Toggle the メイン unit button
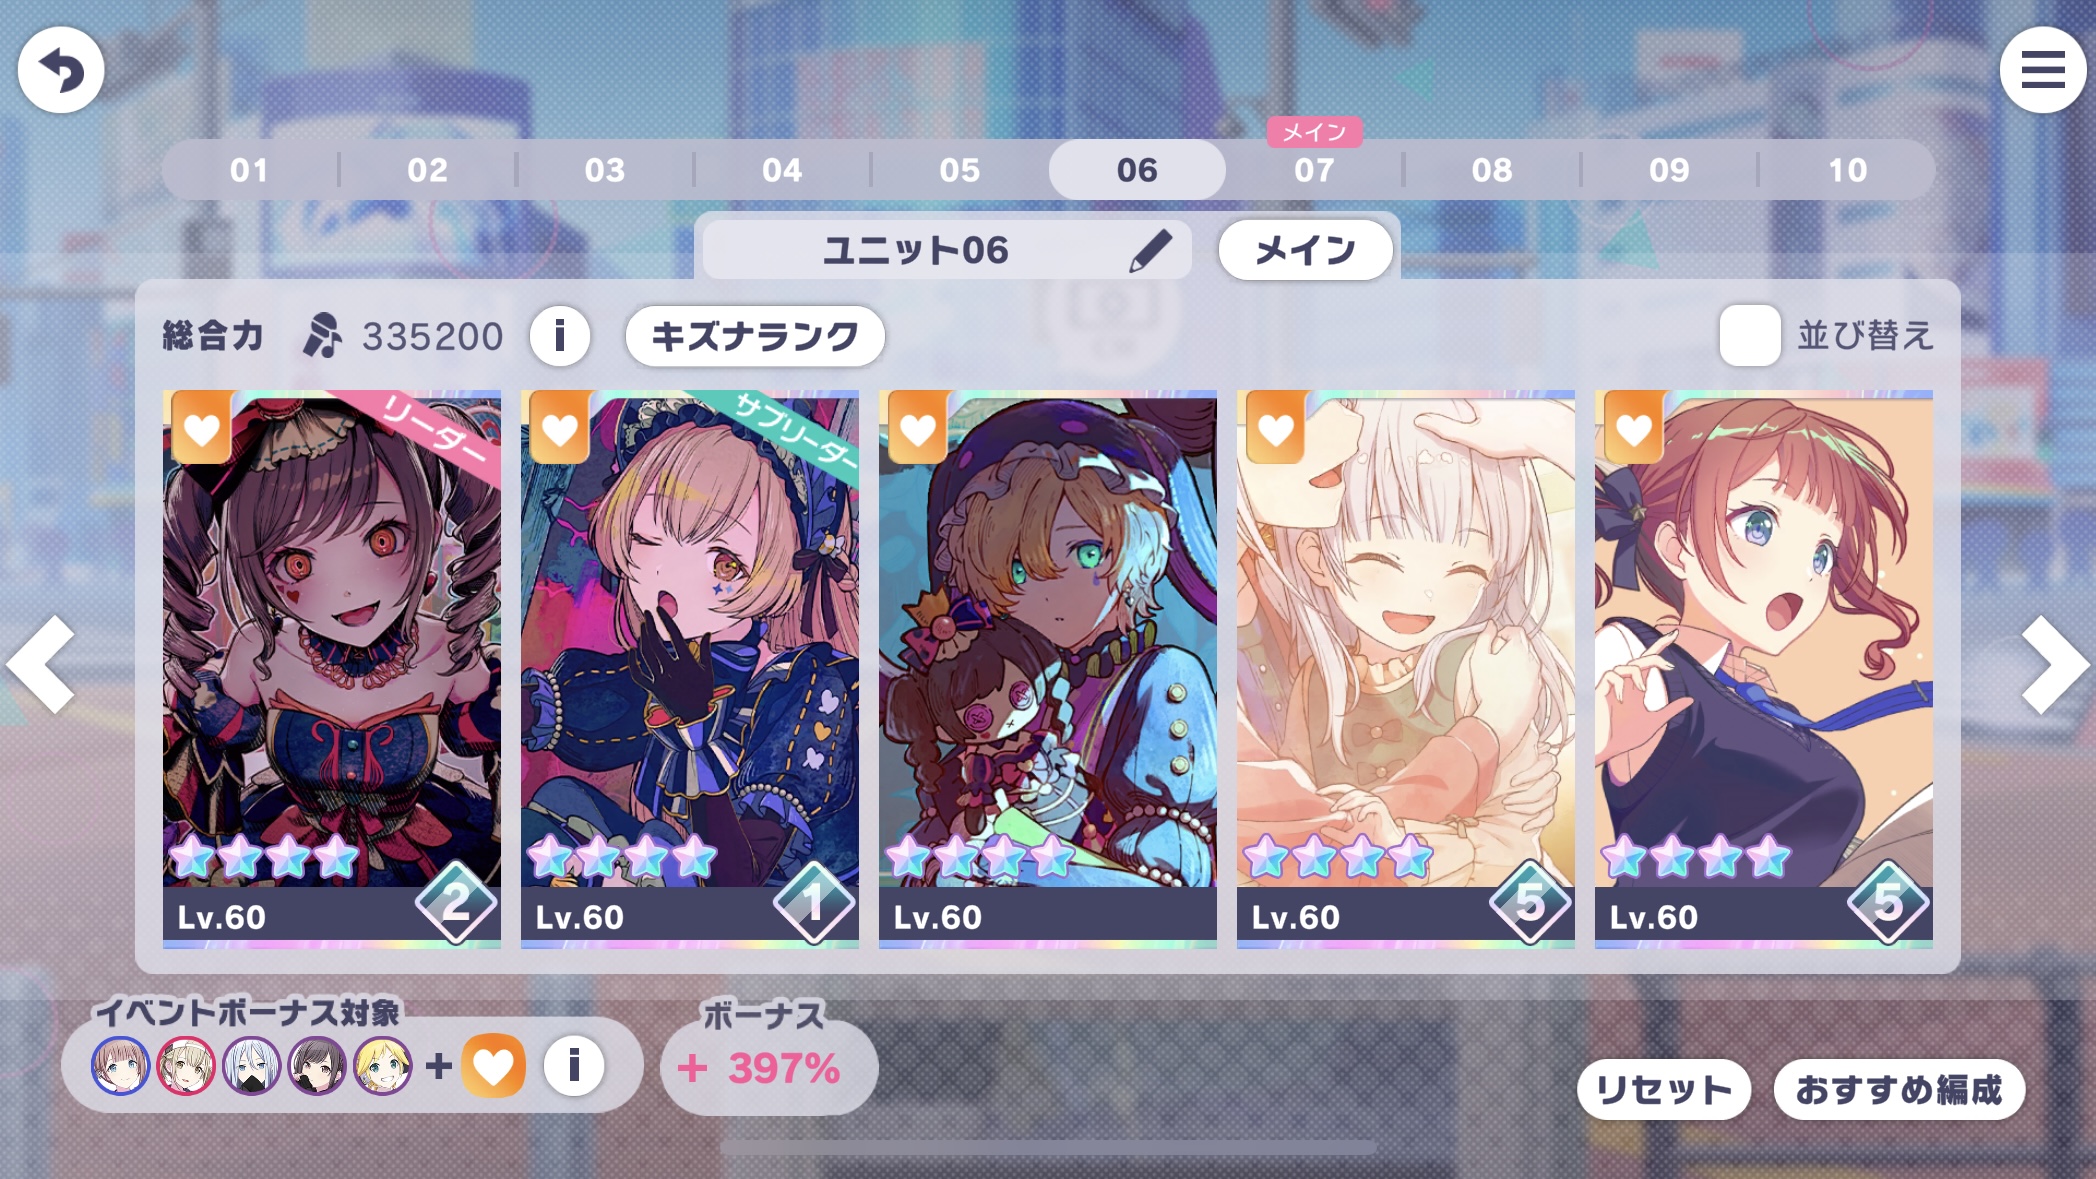Image resolution: width=2096 pixels, height=1179 pixels. [x=1305, y=250]
